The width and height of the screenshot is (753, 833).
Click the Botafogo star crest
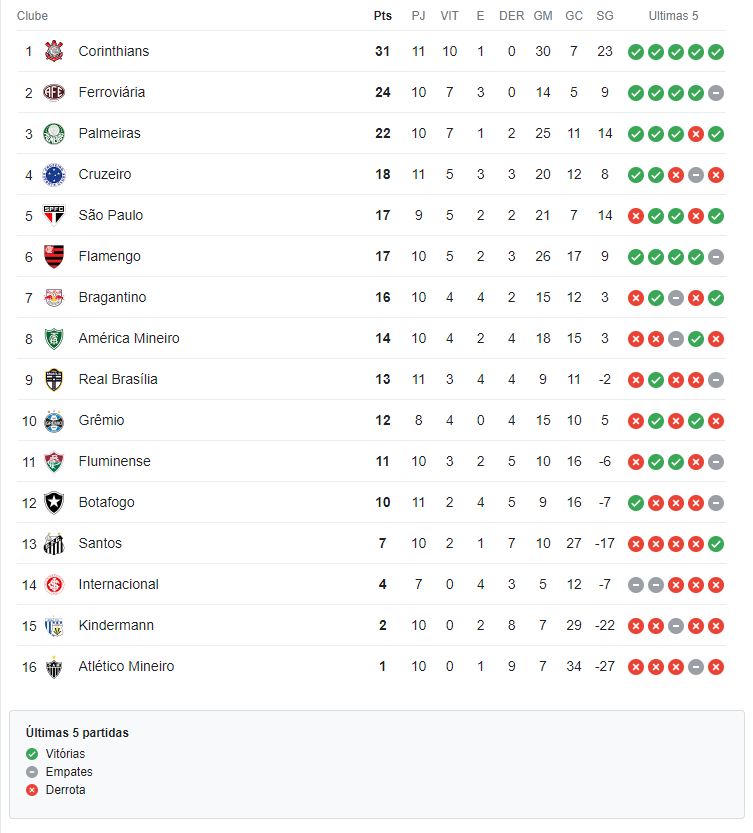[x=54, y=503]
